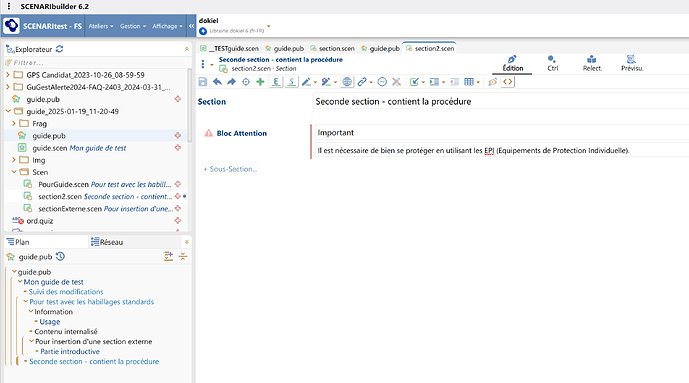Click the circled minus icon in toolbar
Image resolution: width=689 pixels, height=383 pixels.
(382, 82)
